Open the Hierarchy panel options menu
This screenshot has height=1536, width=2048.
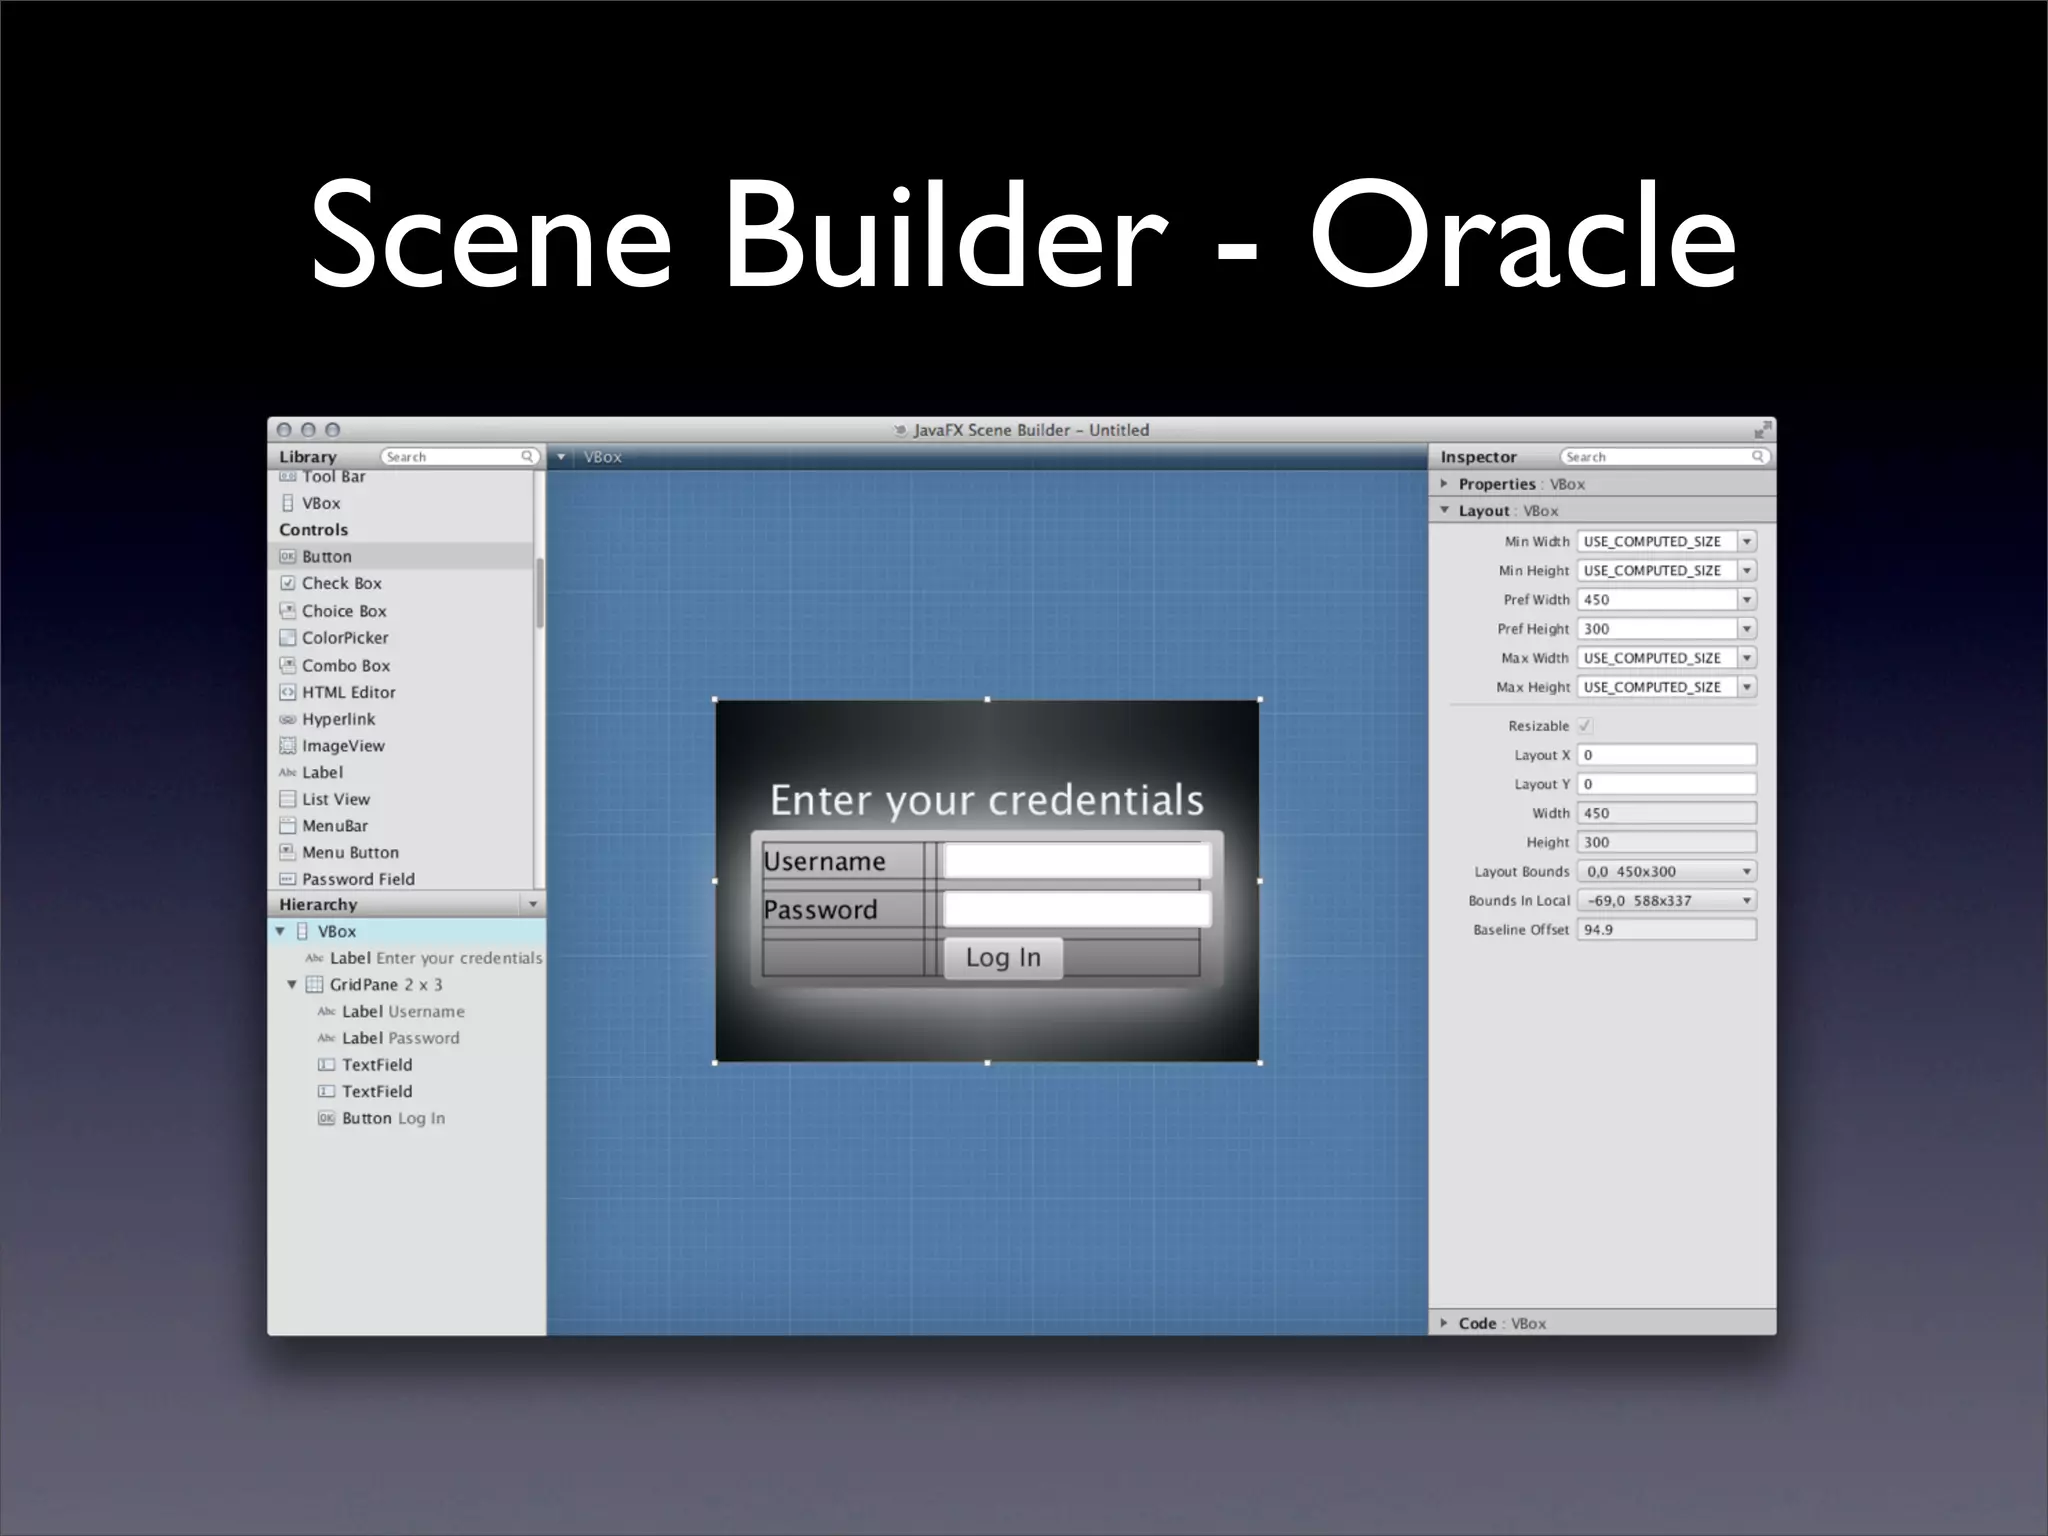(533, 904)
